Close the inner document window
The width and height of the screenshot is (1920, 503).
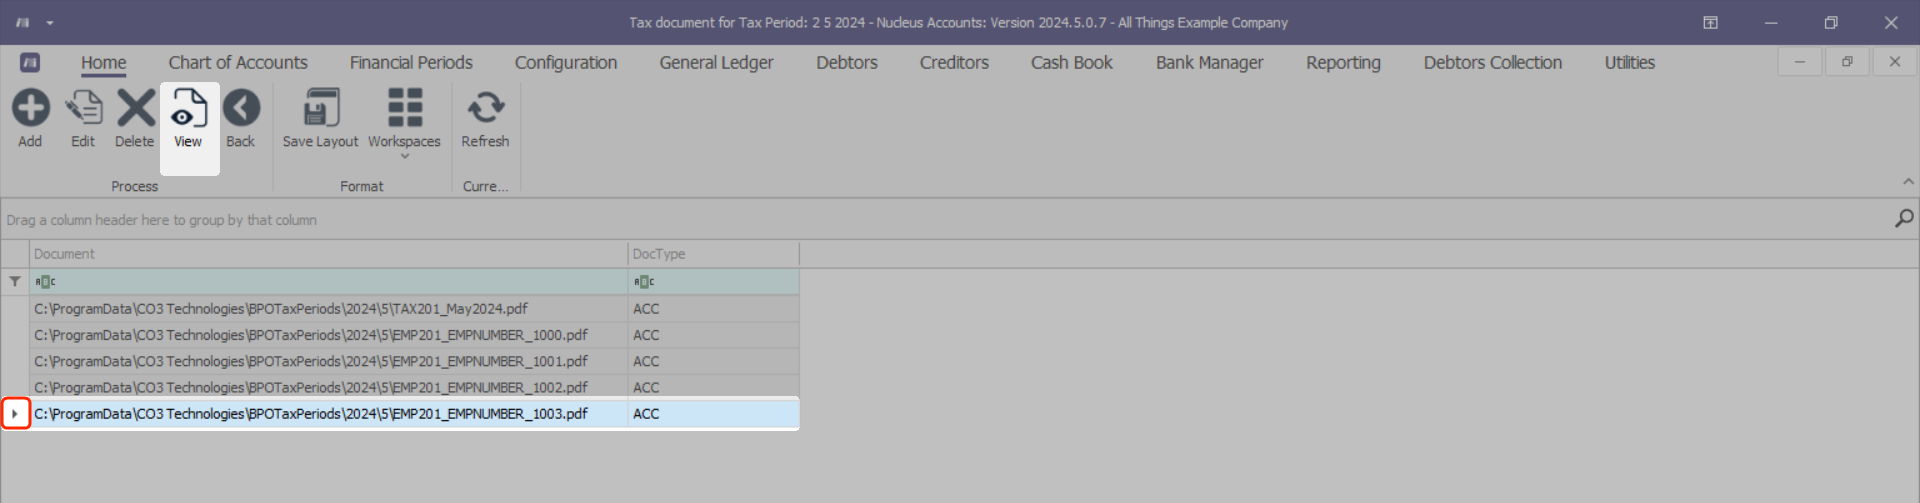point(1894,62)
